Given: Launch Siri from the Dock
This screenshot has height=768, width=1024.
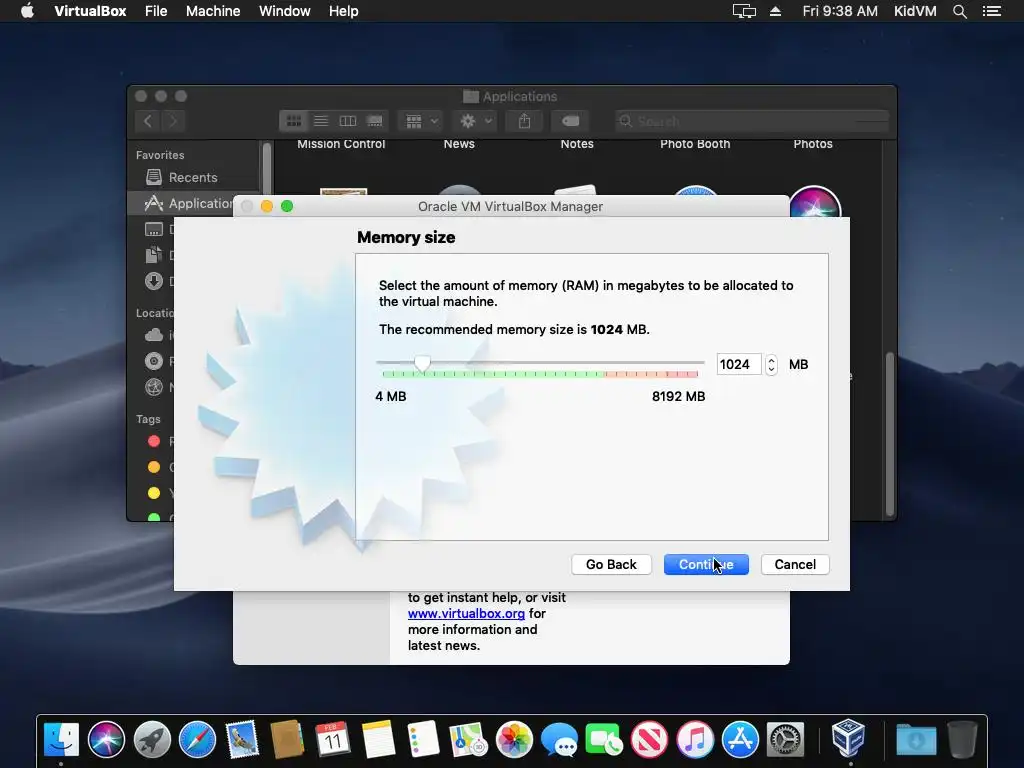Looking at the screenshot, I should (x=106, y=740).
